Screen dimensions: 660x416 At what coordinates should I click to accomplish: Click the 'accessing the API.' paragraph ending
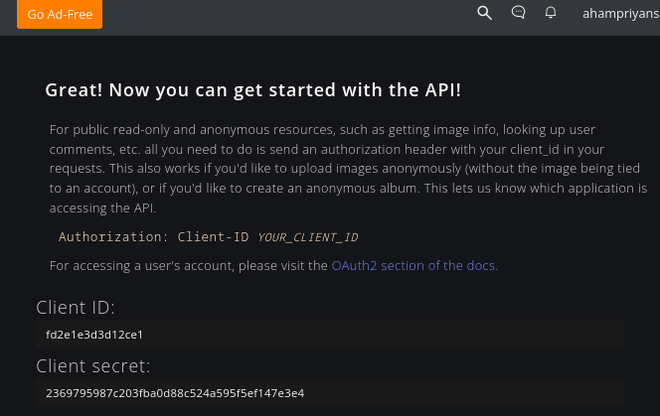click(x=101, y=207)
